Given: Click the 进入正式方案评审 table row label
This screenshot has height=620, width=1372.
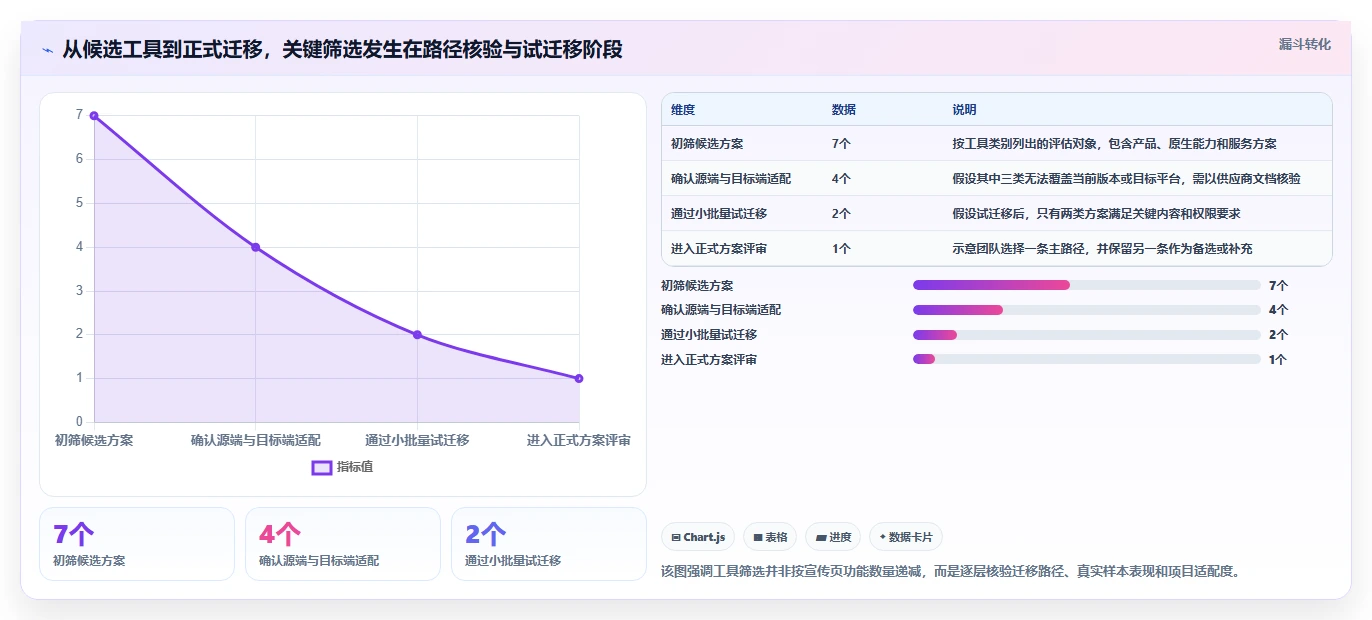Looking at the screenshot, I should (719, 249).
